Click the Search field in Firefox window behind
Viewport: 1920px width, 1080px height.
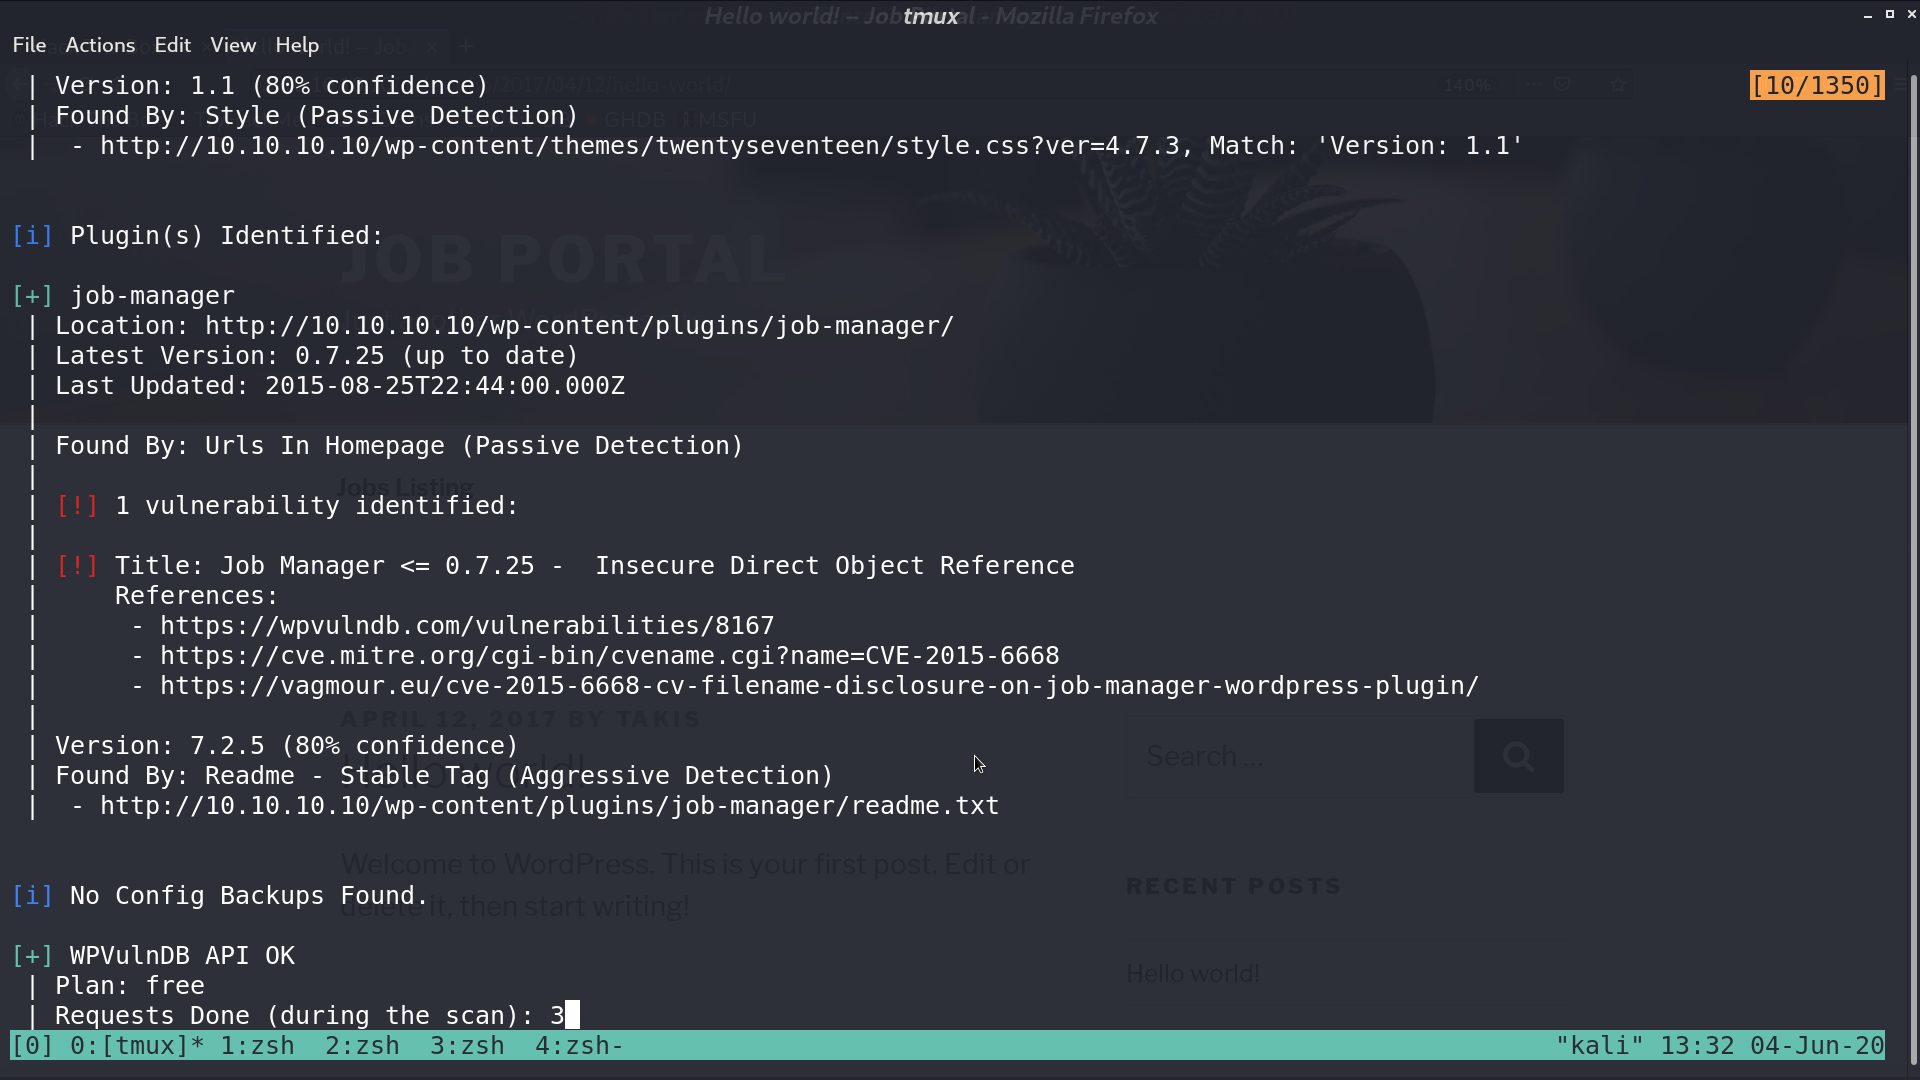pos(1299,756)
